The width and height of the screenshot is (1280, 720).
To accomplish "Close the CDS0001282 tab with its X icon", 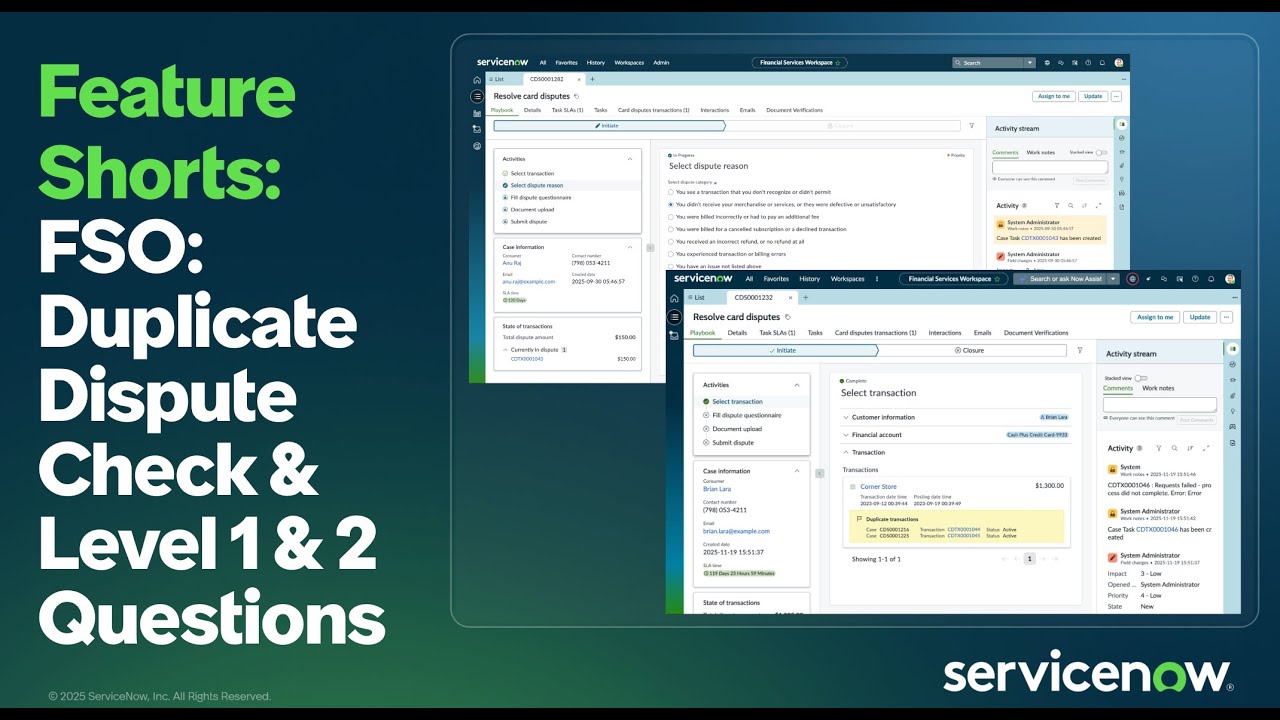I will coord(578,79).
